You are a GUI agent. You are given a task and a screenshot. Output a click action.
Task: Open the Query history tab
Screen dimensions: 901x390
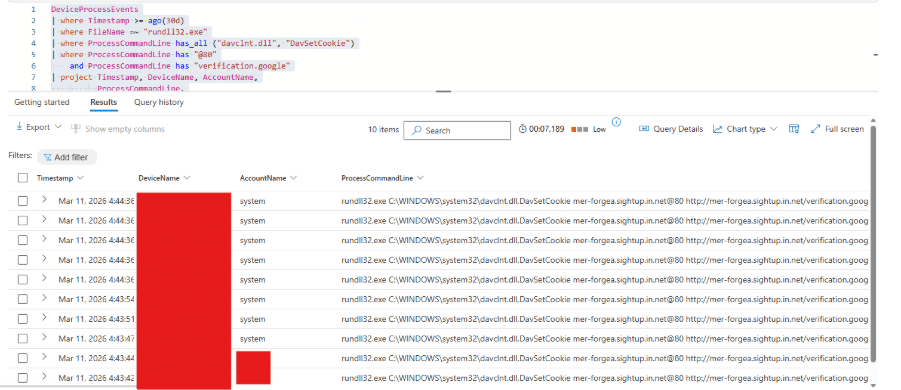tap(159, 102)
